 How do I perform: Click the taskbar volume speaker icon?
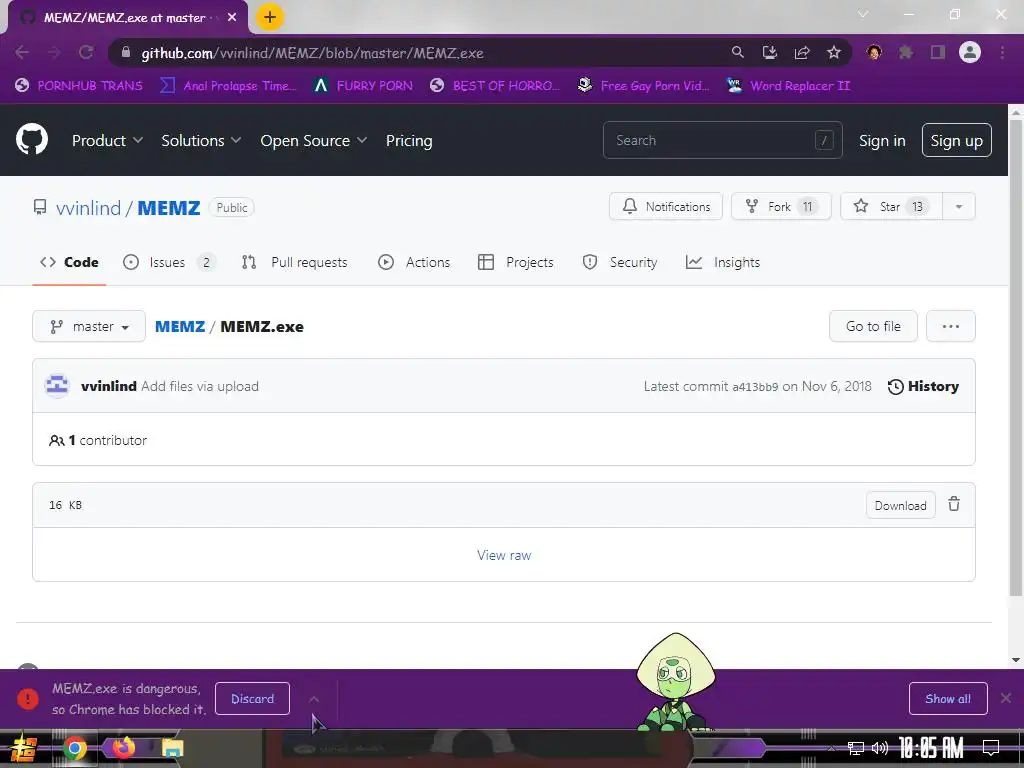[880, 748]
